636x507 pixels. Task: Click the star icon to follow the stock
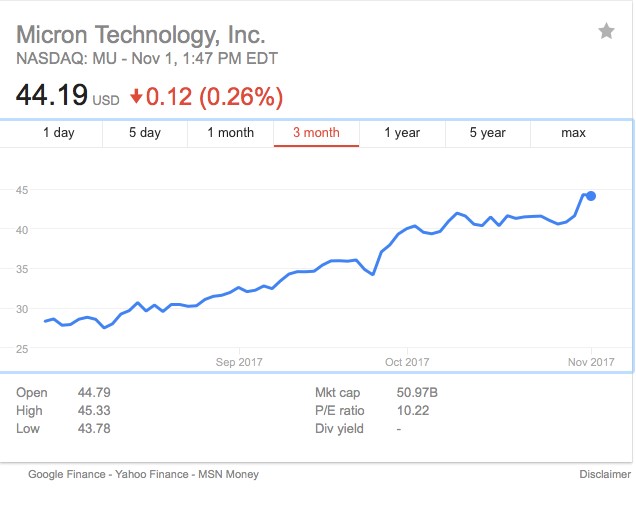tap(606, 31)
